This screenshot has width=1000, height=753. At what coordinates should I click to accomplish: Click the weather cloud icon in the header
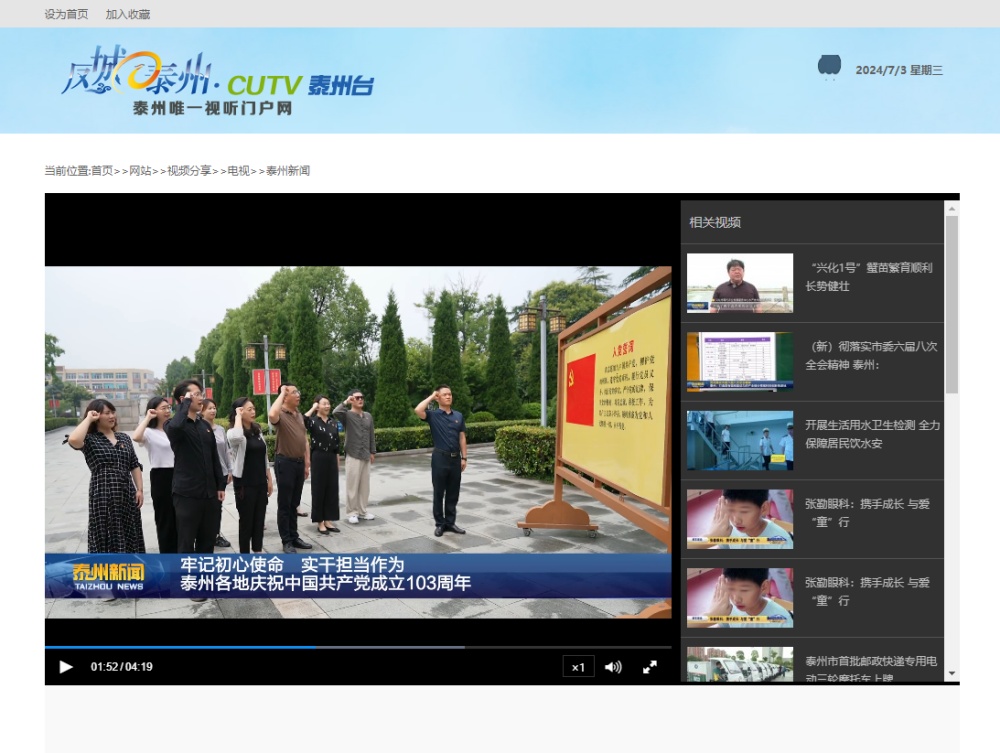coord(829,67)
